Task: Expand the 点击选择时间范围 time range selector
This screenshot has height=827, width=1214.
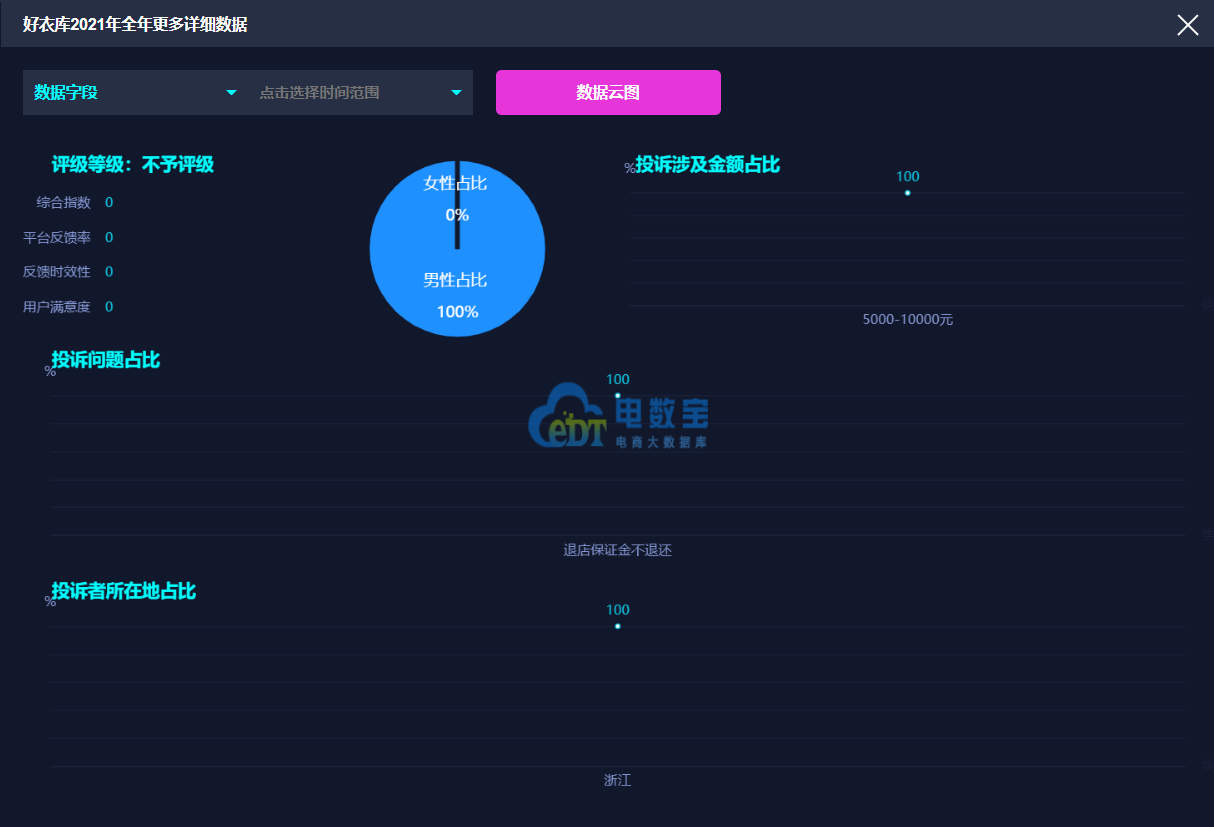Action: pyautogui.click(x=360, y=92)
